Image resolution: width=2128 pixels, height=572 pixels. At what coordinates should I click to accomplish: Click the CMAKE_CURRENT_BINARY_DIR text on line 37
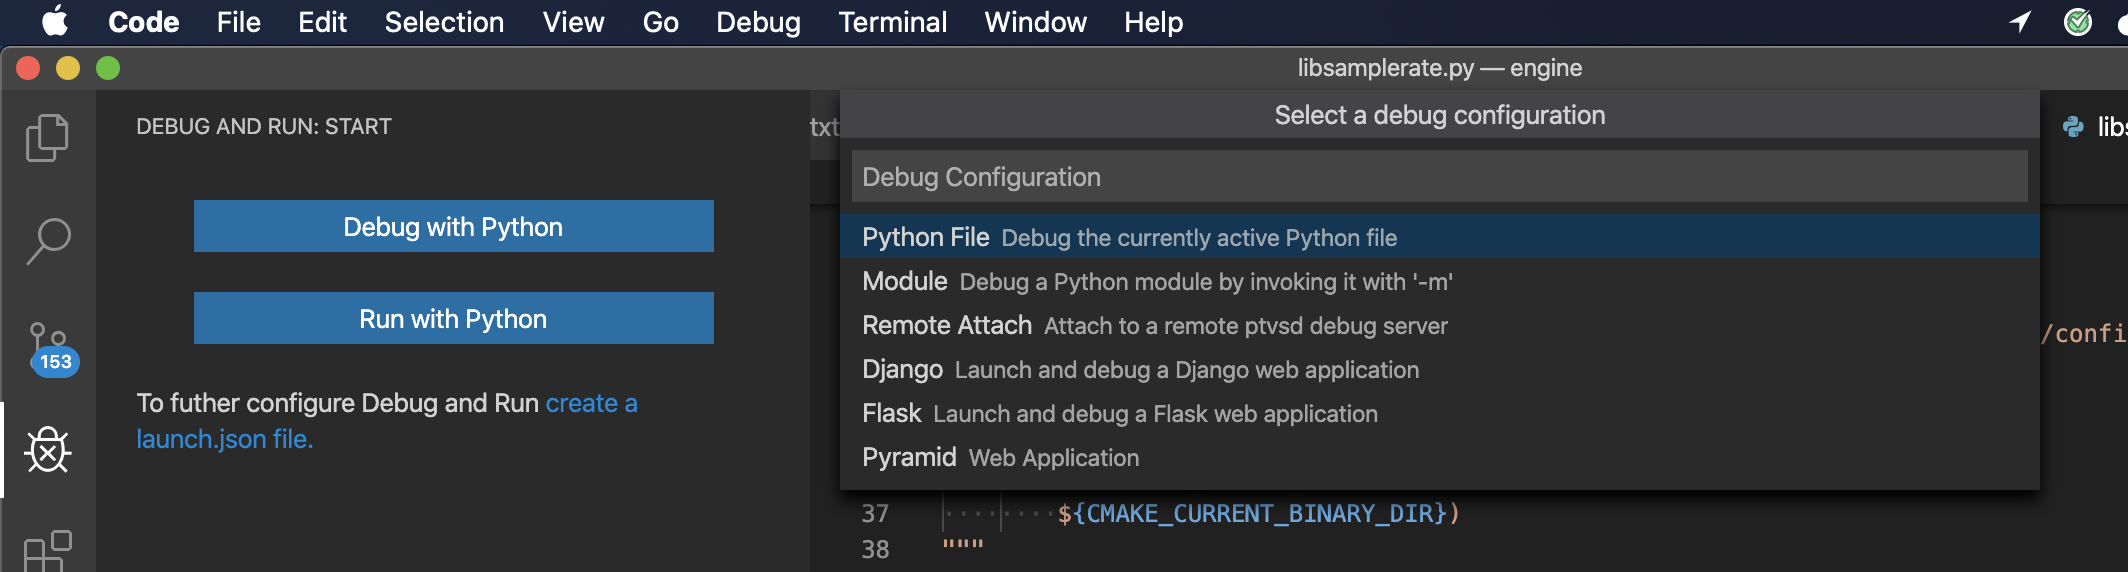1260,514
